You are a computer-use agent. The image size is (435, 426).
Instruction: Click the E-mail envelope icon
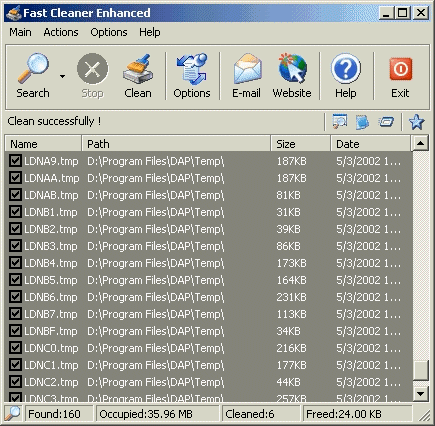tap(247, 69)
